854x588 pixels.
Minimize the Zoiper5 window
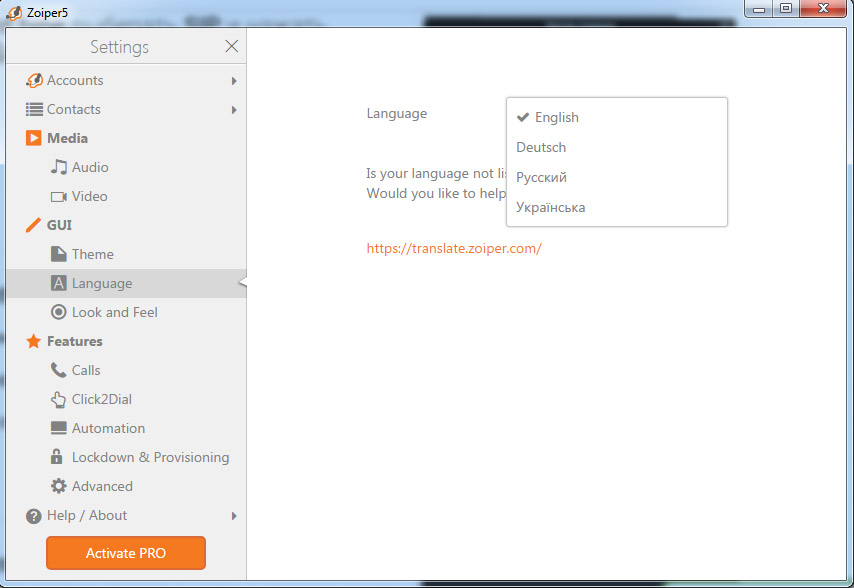pyautogui.click(x=759, y=9)
